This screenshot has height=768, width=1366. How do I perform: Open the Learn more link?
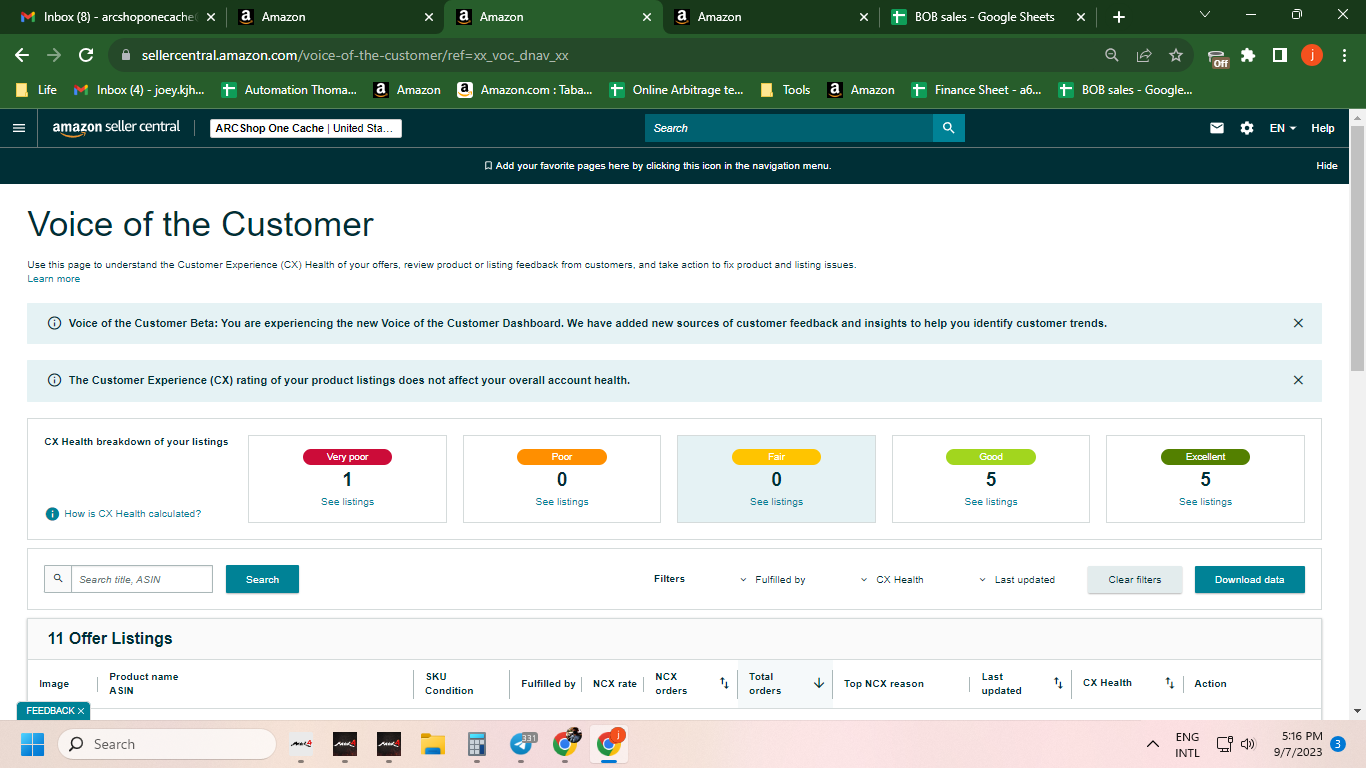pos(54,279)
